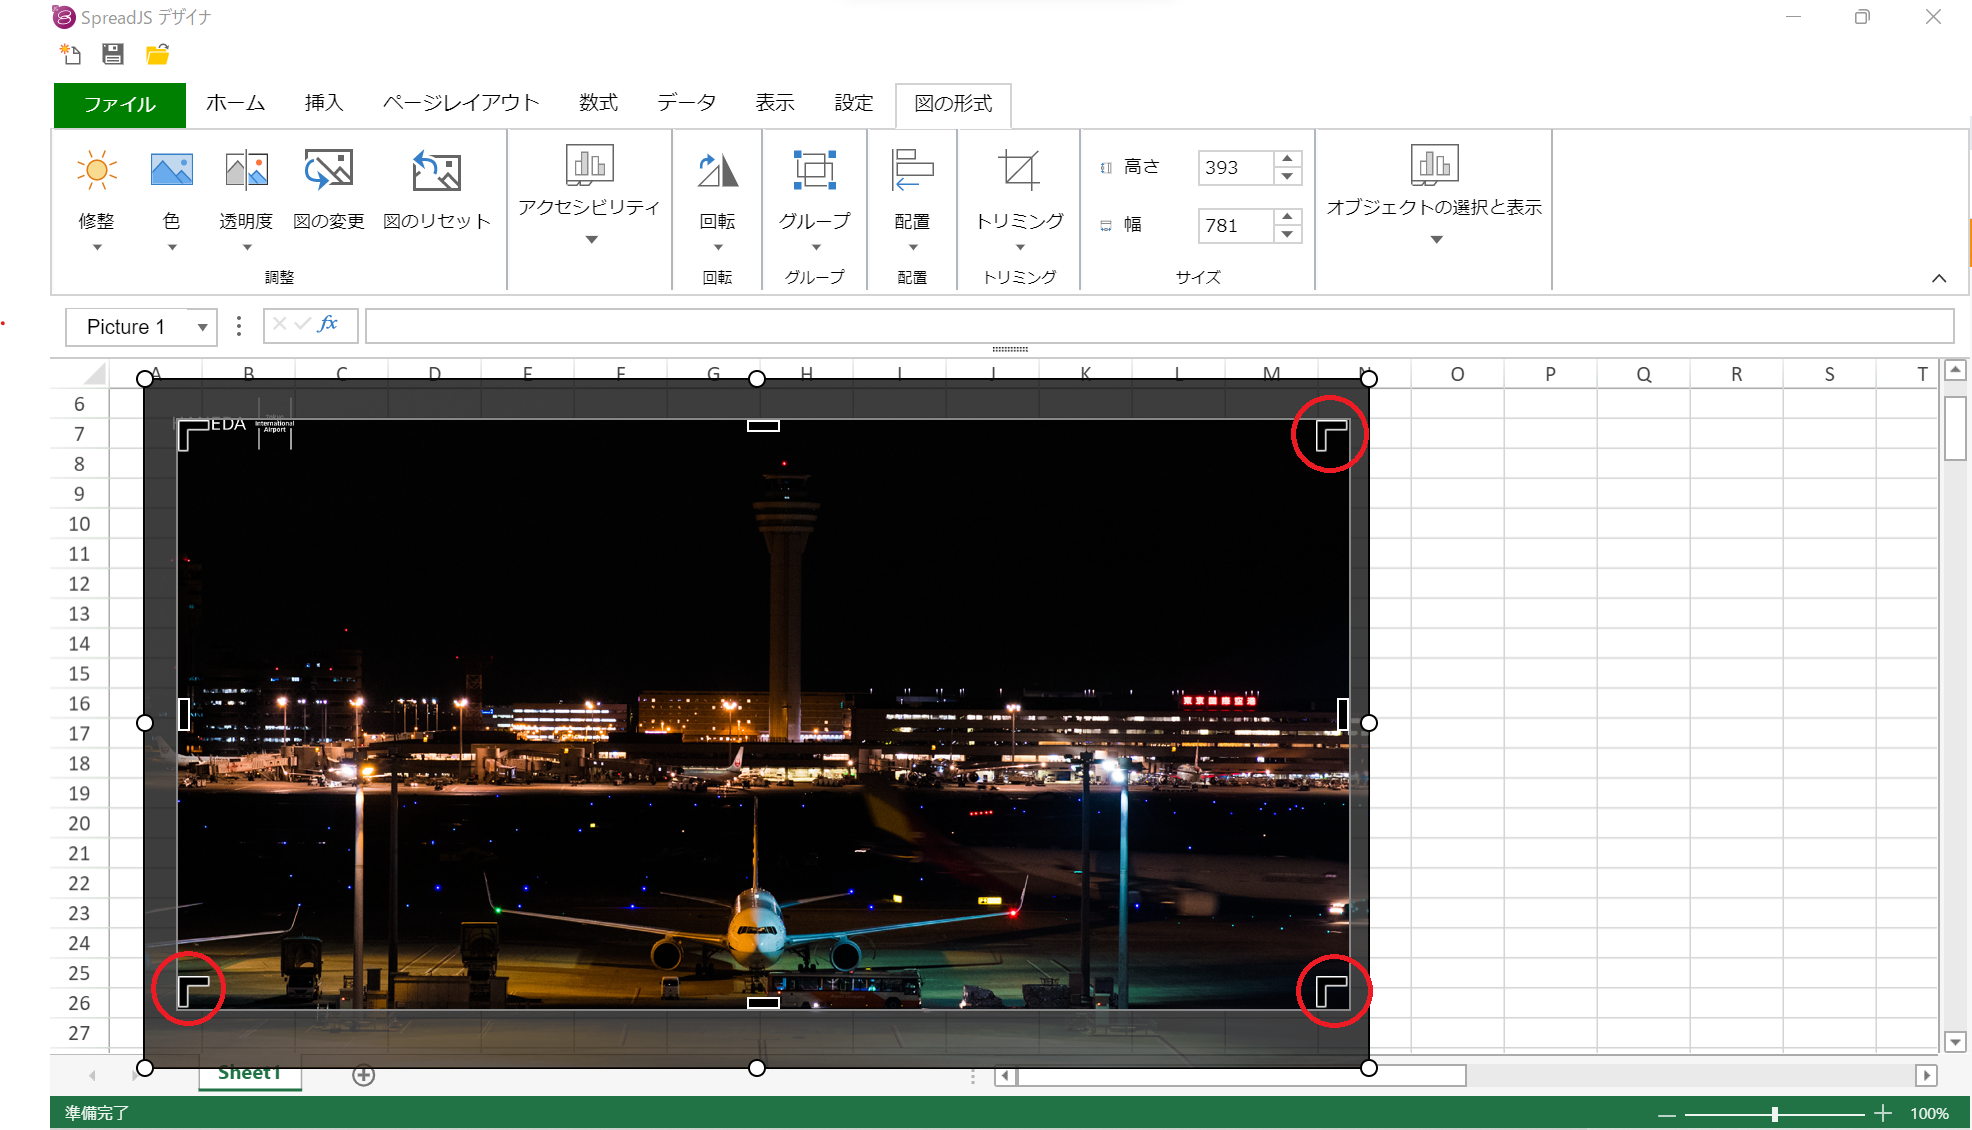
Task: Click the 図の変更 change picture icon
Action: tap(329, 171)
